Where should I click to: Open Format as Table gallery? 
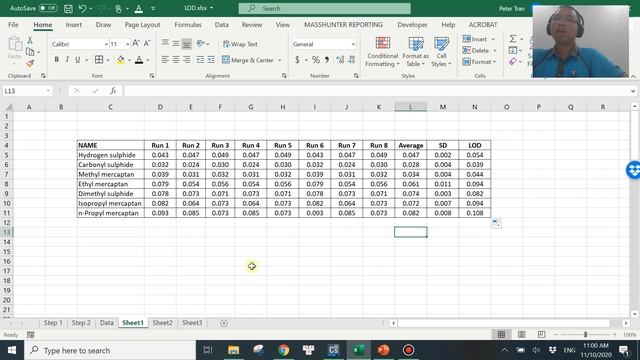pos(416,52)
